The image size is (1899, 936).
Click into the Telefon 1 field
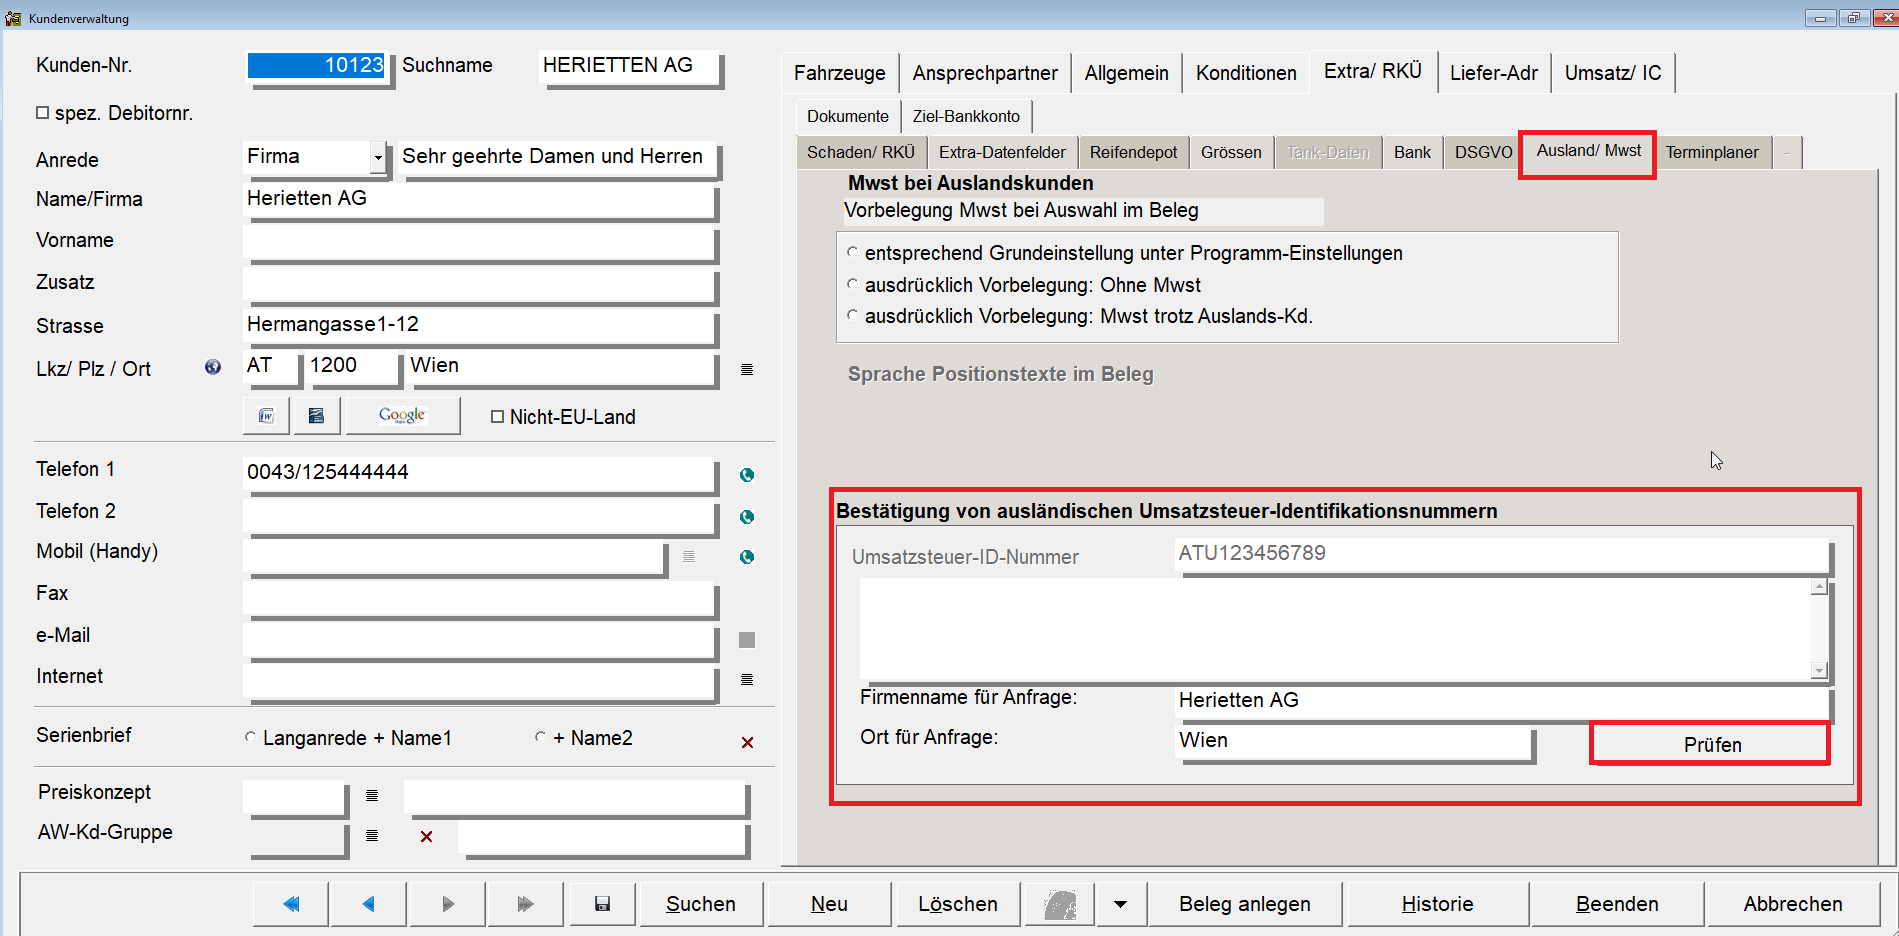pos(478,472)
